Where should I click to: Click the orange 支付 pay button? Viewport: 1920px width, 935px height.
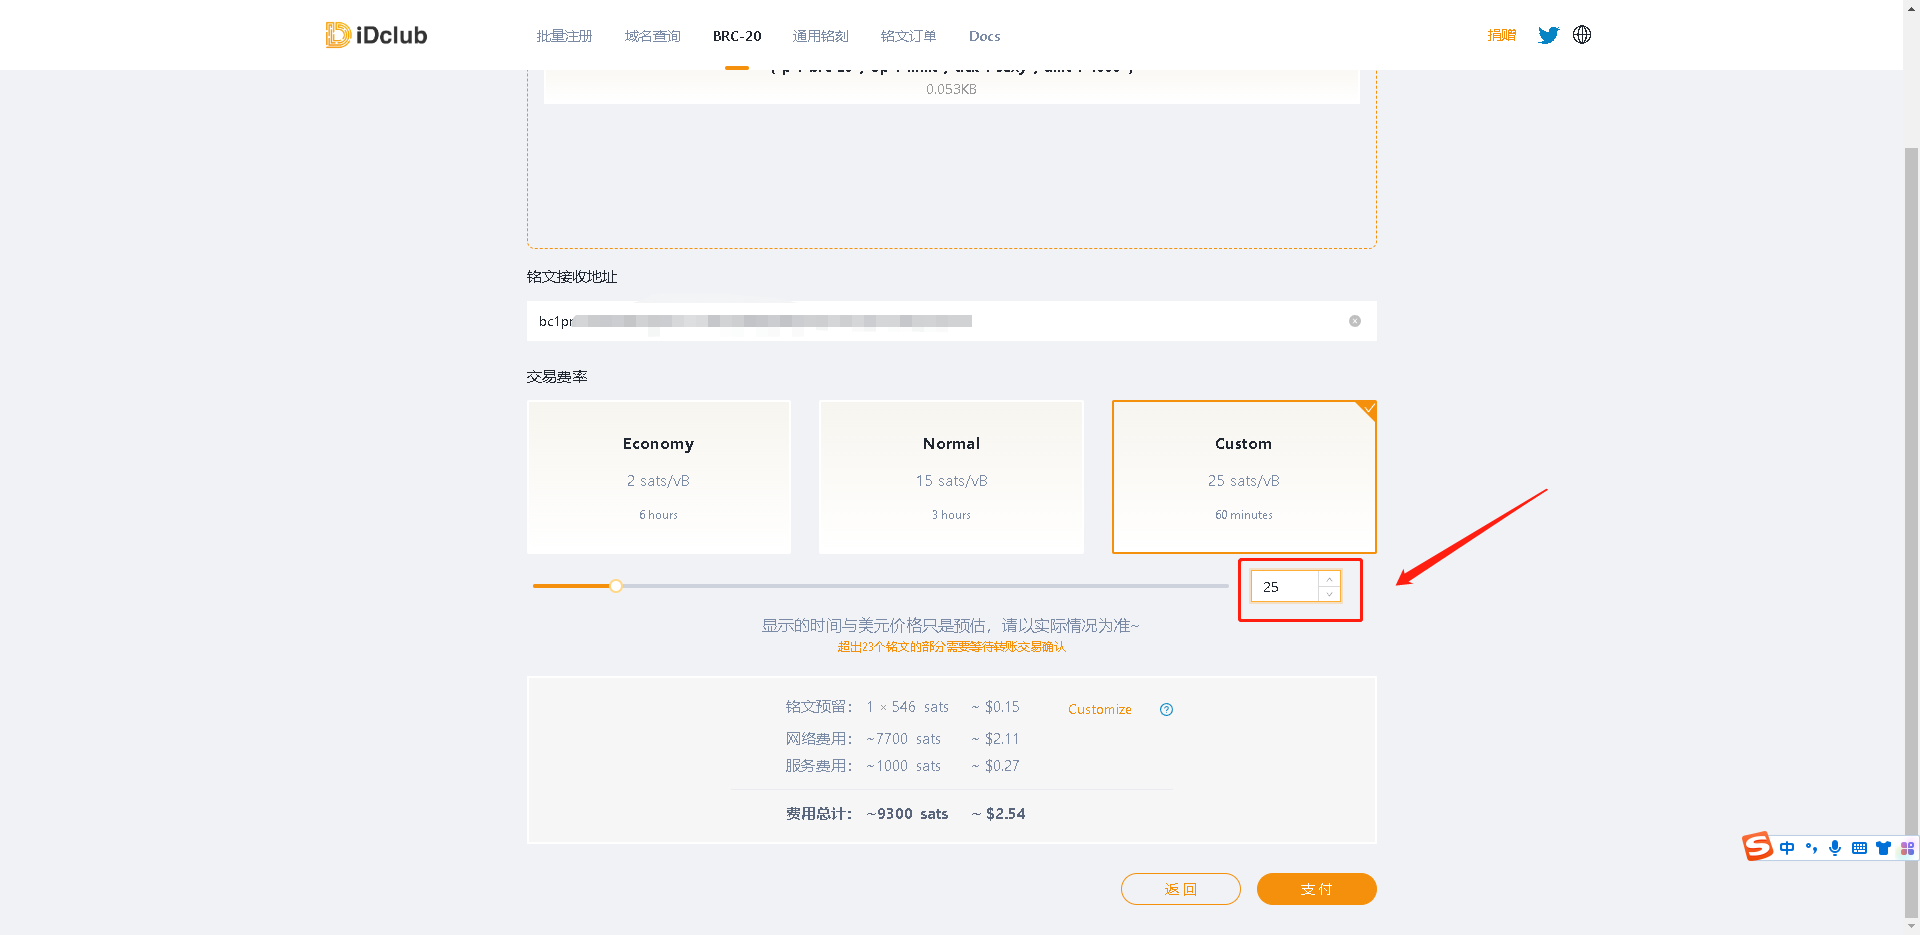(1316, 889)
